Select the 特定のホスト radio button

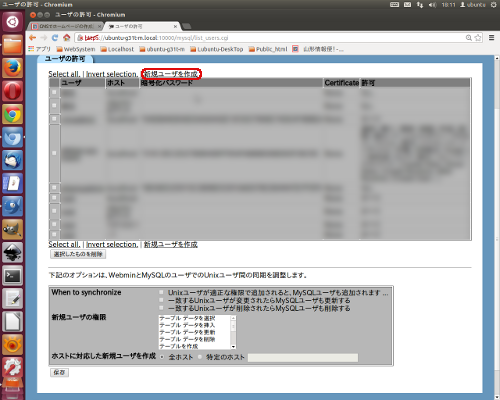(200, 357)
